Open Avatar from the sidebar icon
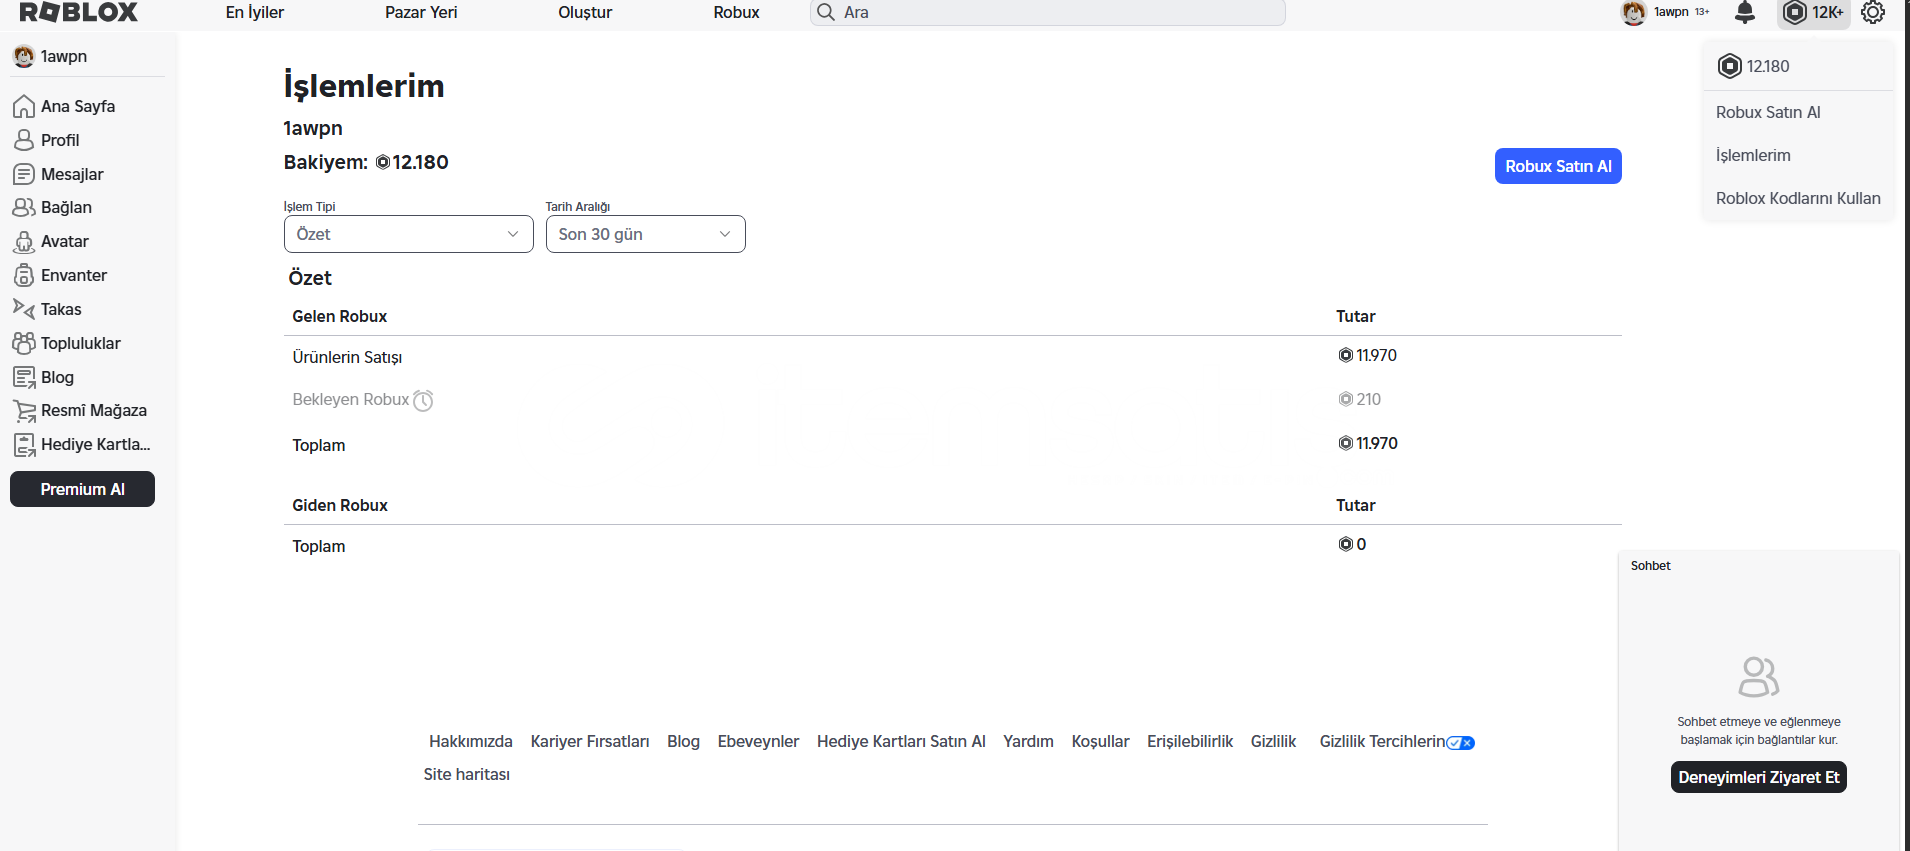 coord(24,242)
